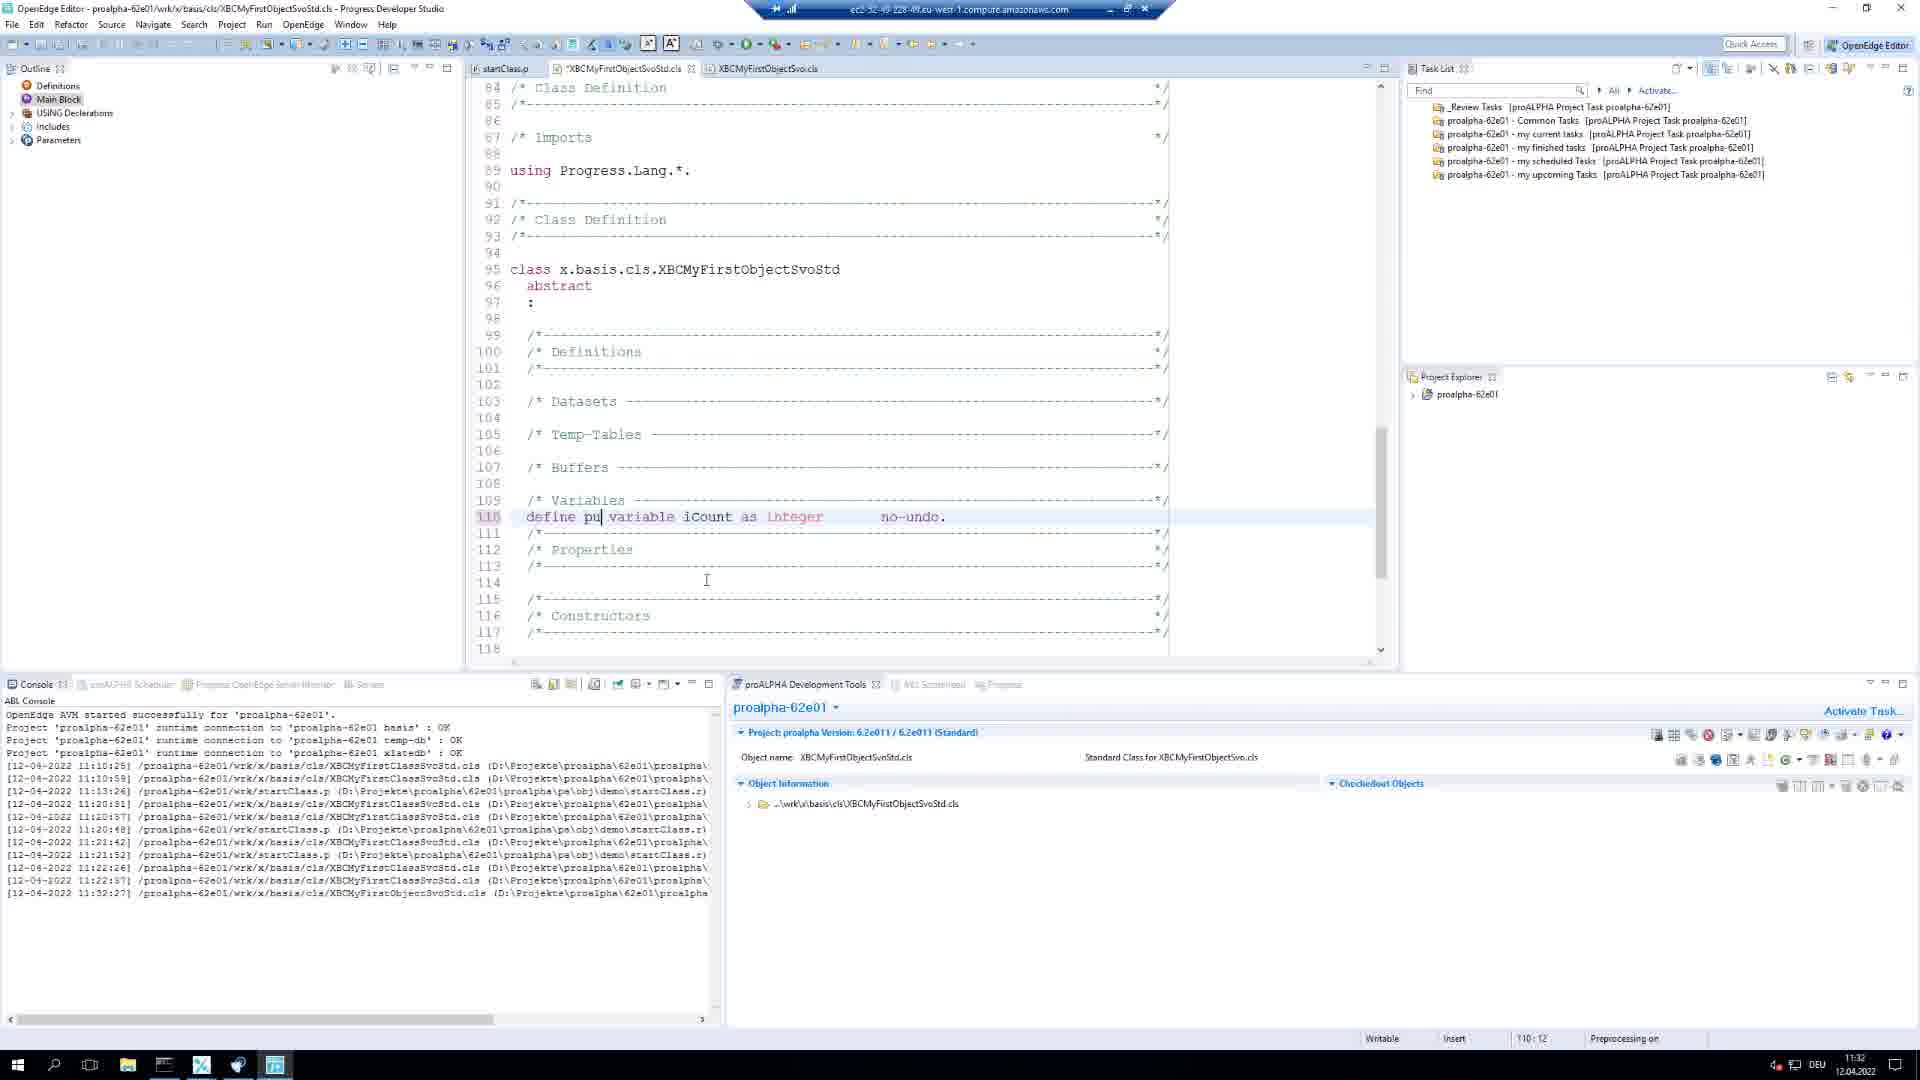
Task: Click the Open Perspective icon beside Quick Access
Action: 1808,45
